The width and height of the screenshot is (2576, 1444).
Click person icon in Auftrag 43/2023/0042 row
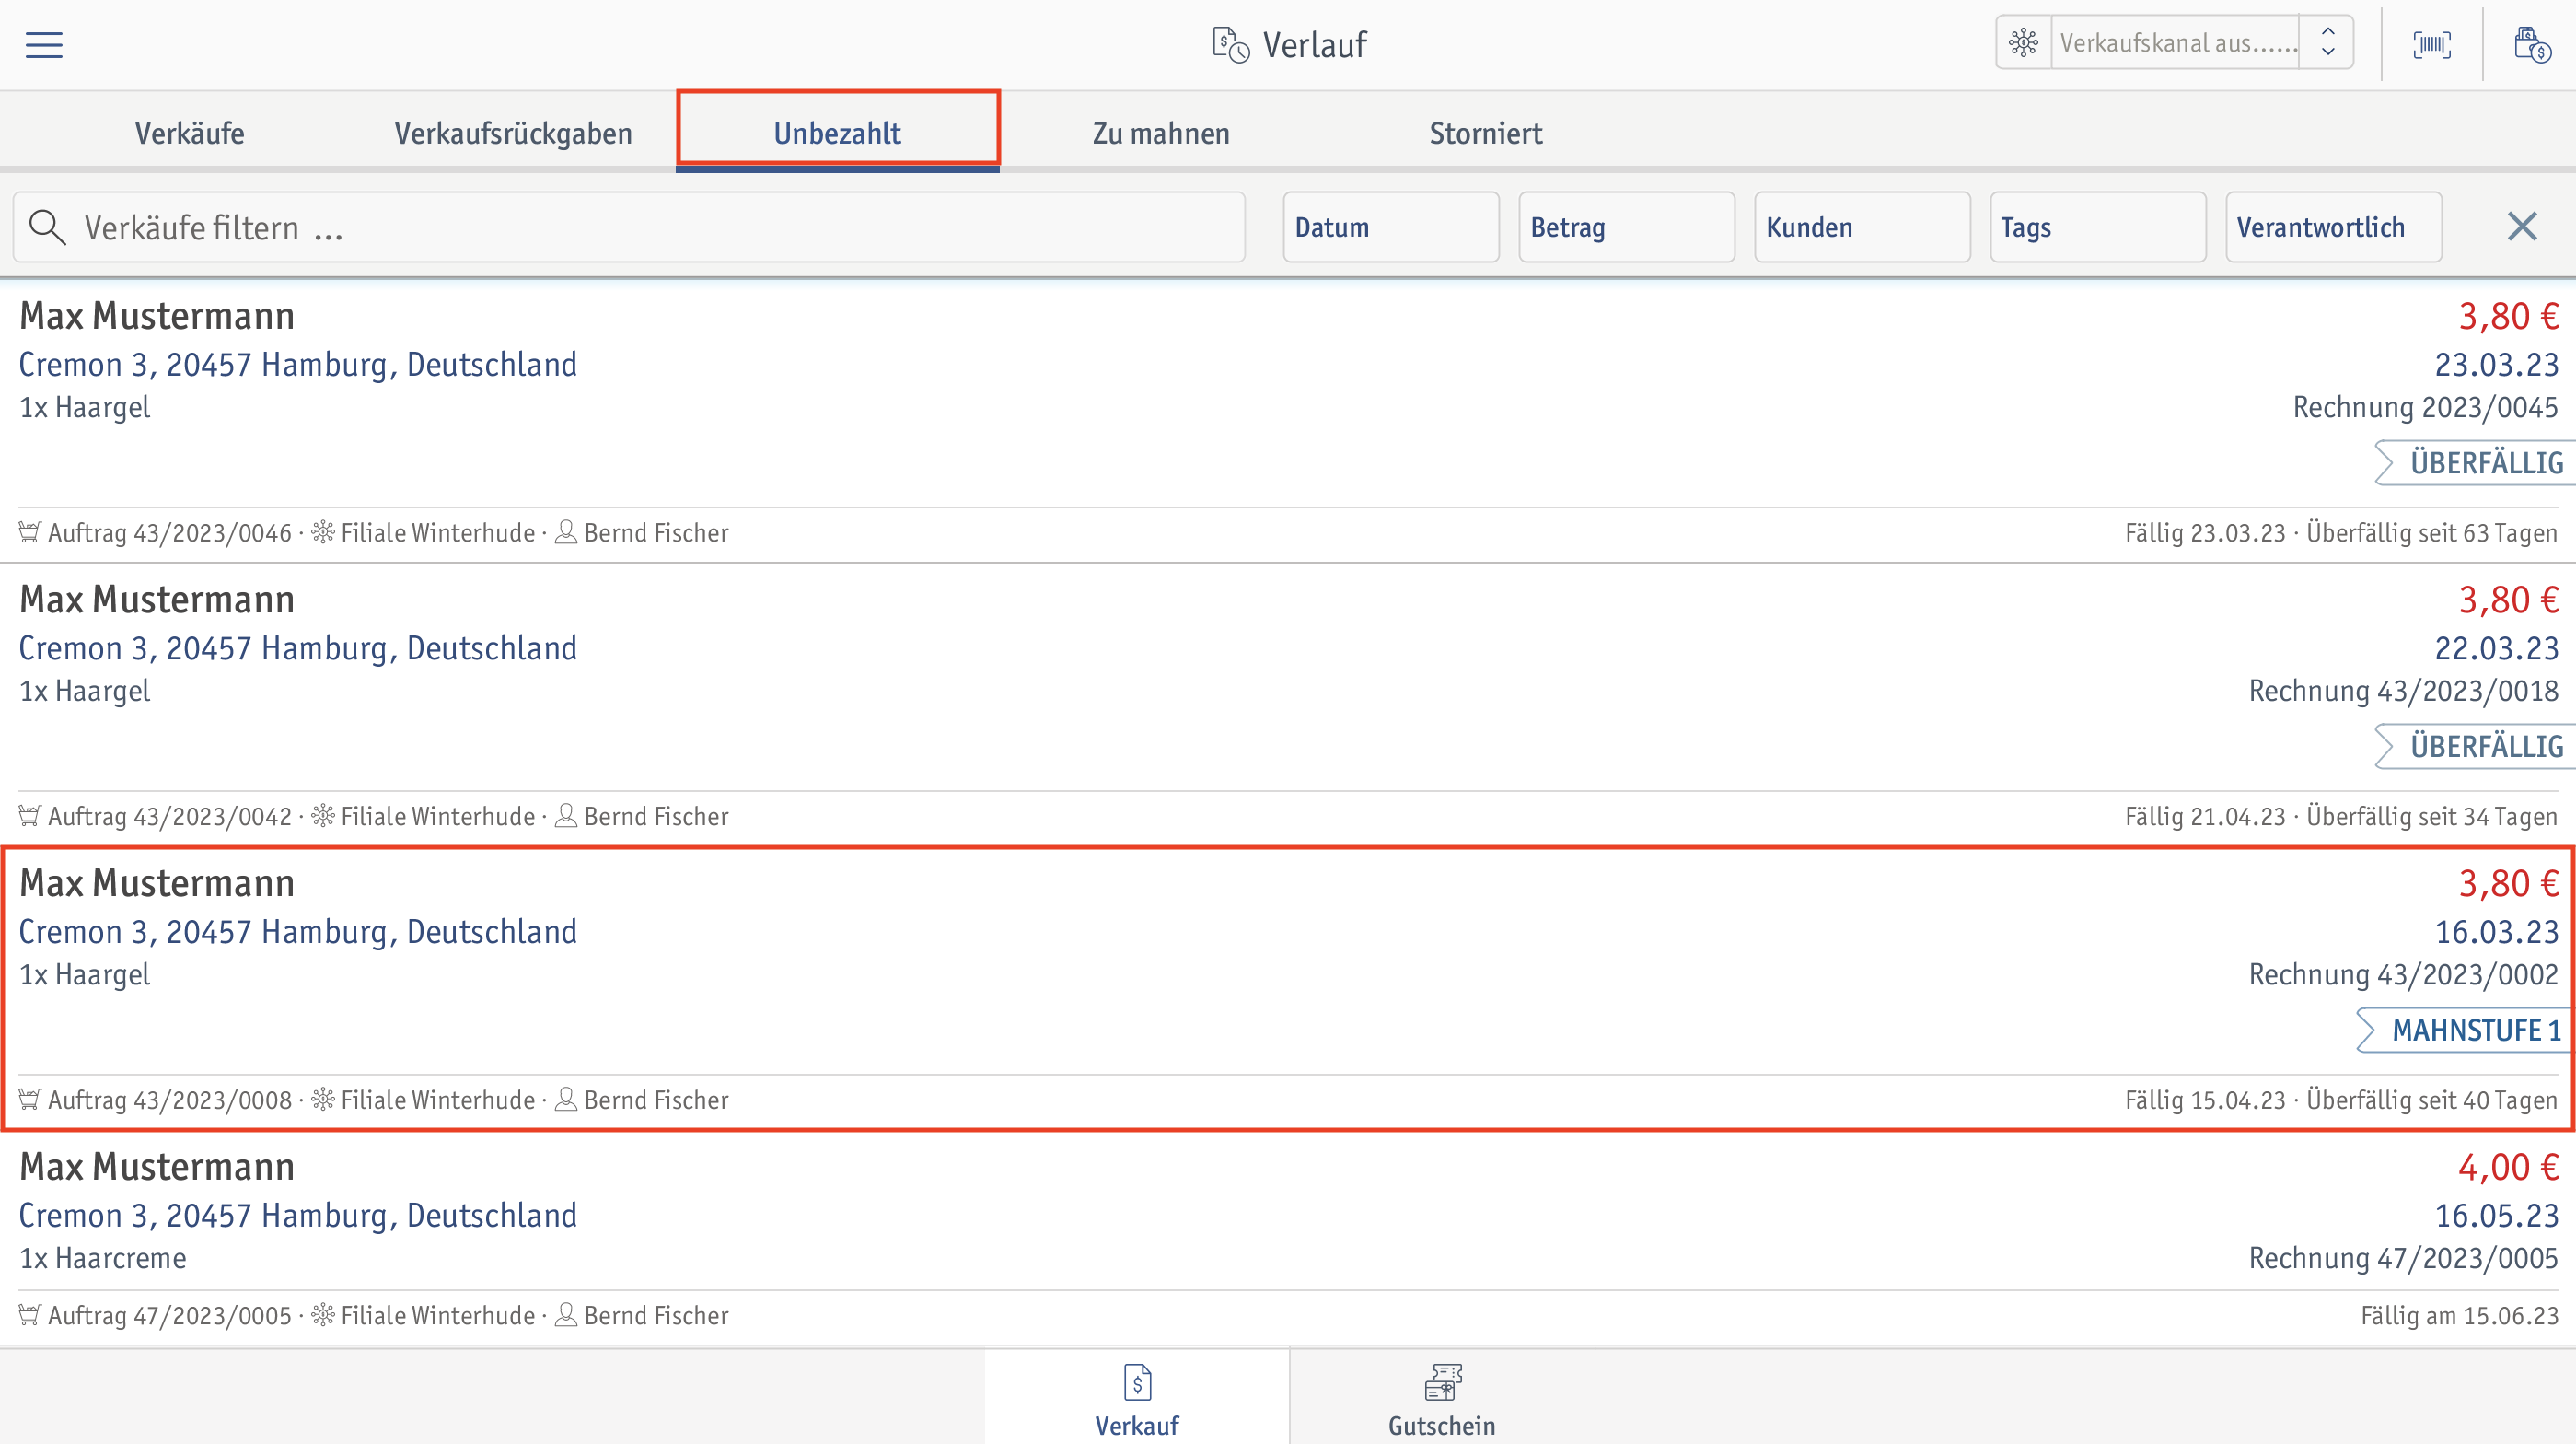(566, 816)
